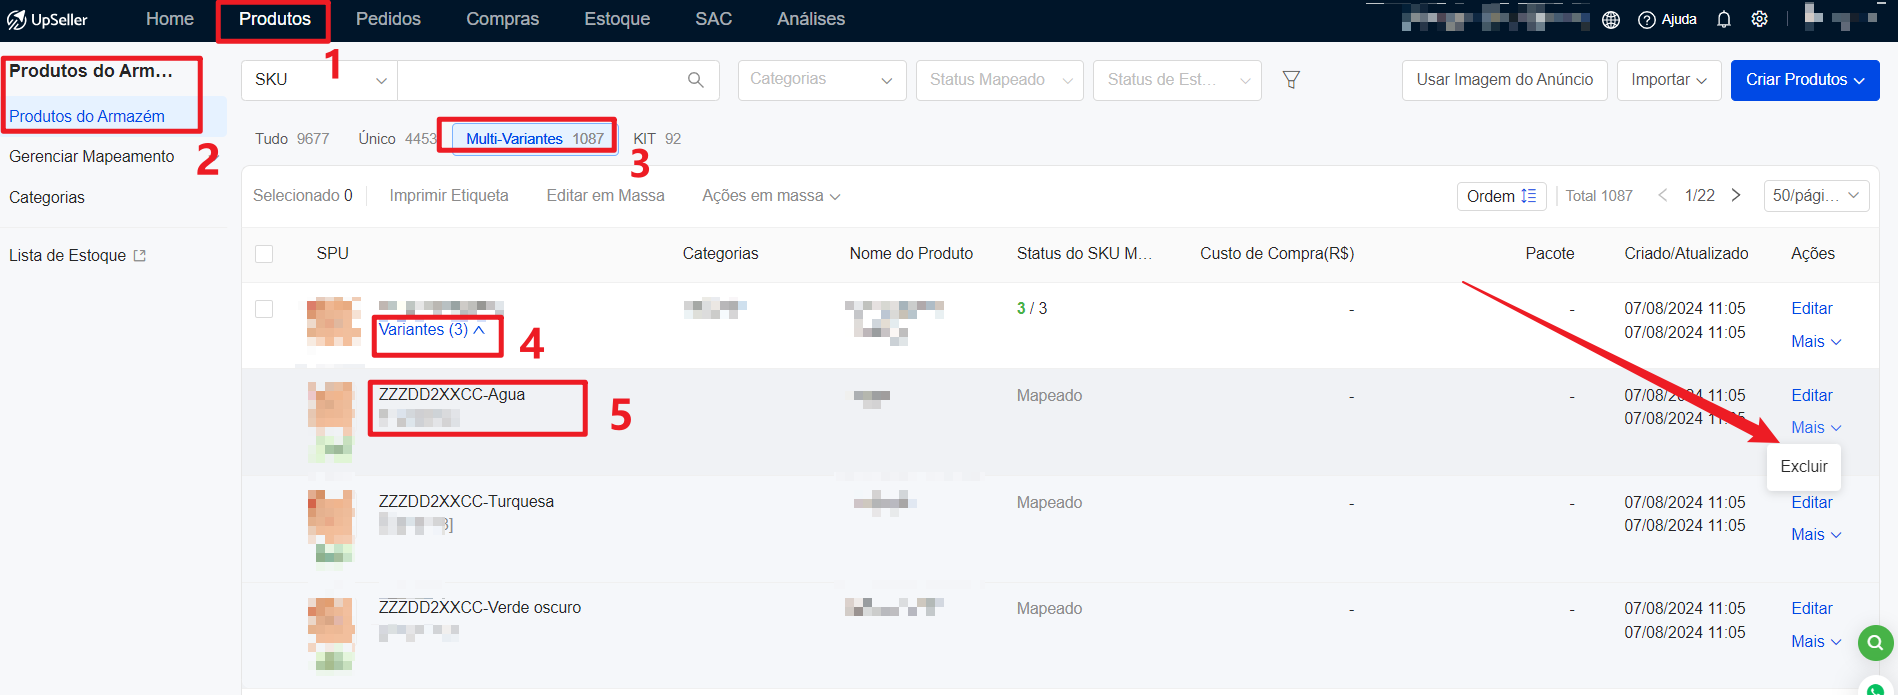1898x695 pixels.
Task: Open the Estoque menu
Action: [x=617, y=19]
